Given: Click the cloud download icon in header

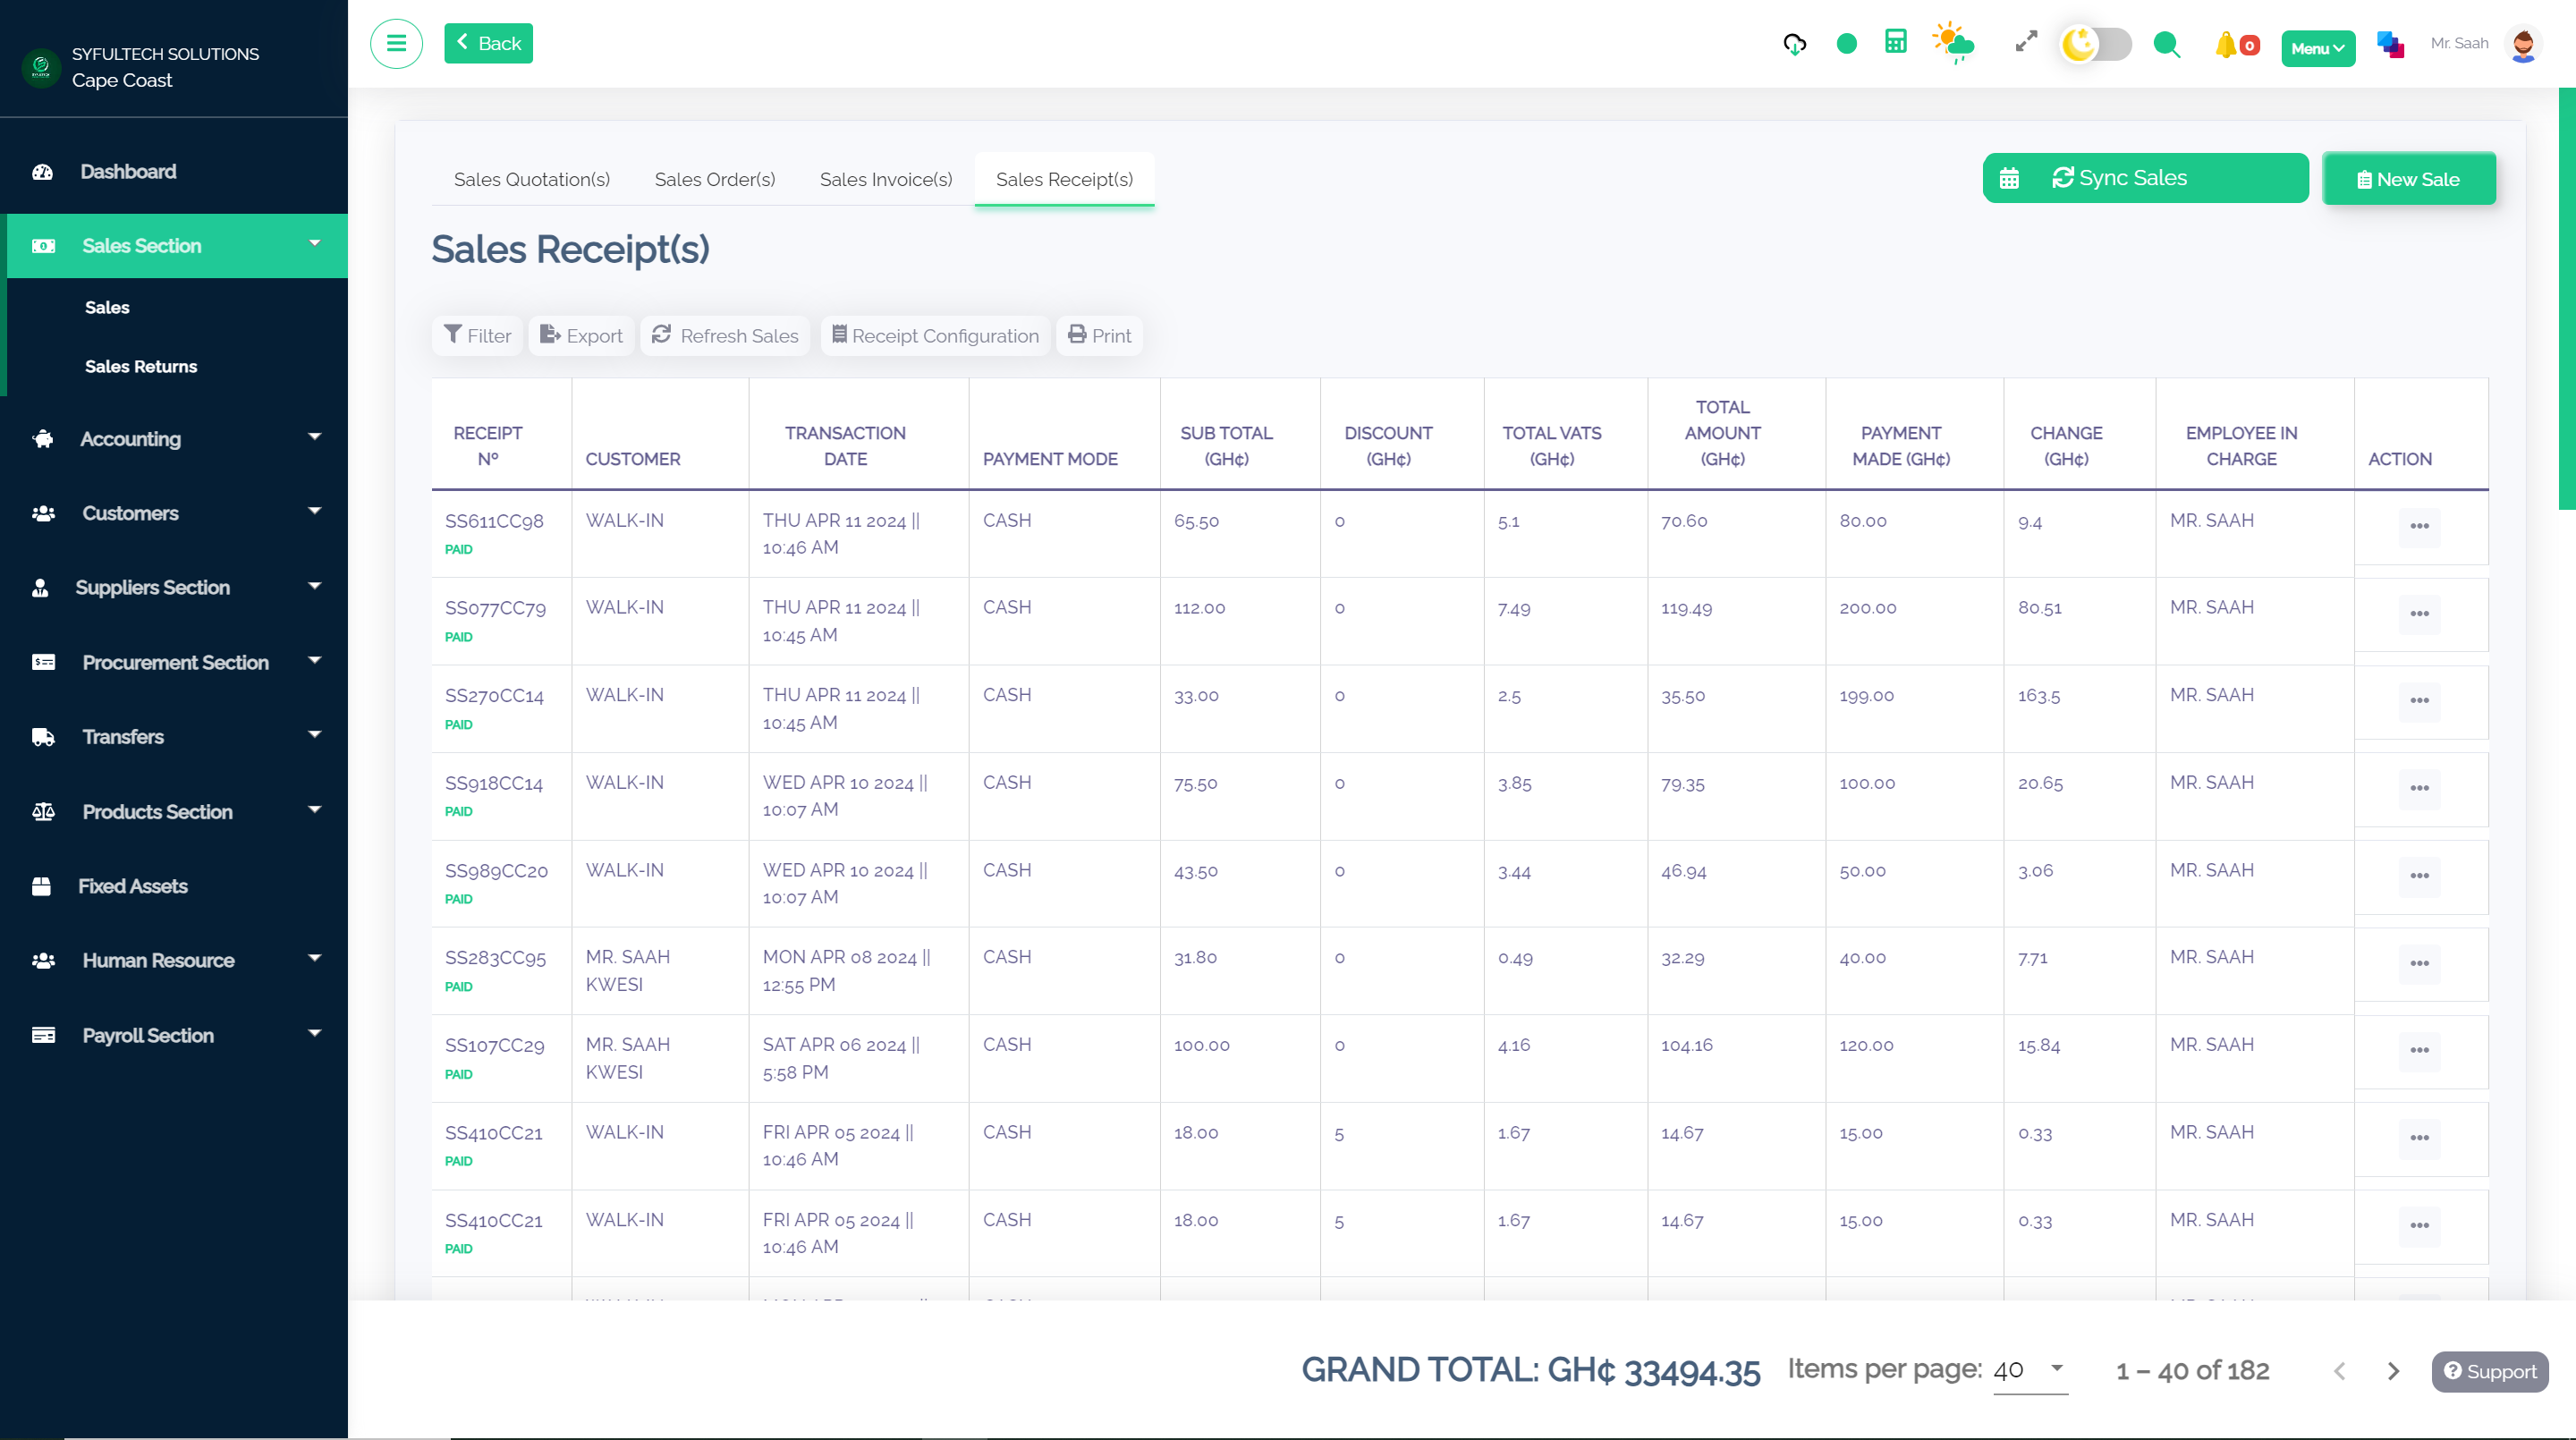Looking at the screenshot, I should (1794, 44).
